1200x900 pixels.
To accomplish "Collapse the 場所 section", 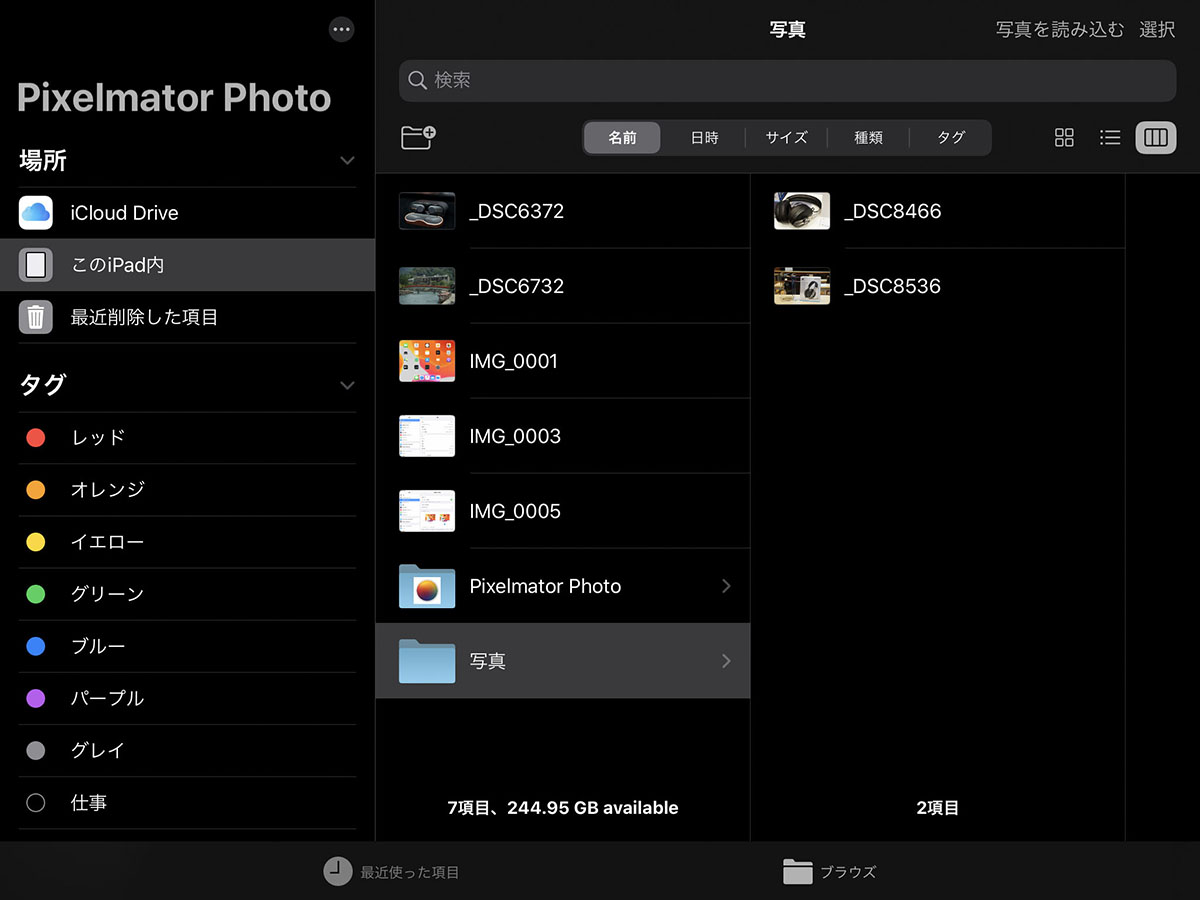I will click(347, 160).
